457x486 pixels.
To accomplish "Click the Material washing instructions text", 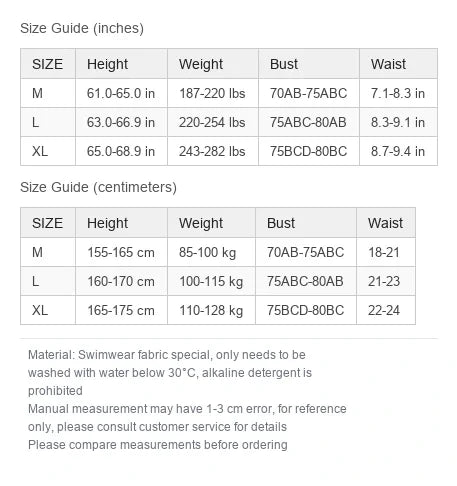I will [x=170, y=373].
